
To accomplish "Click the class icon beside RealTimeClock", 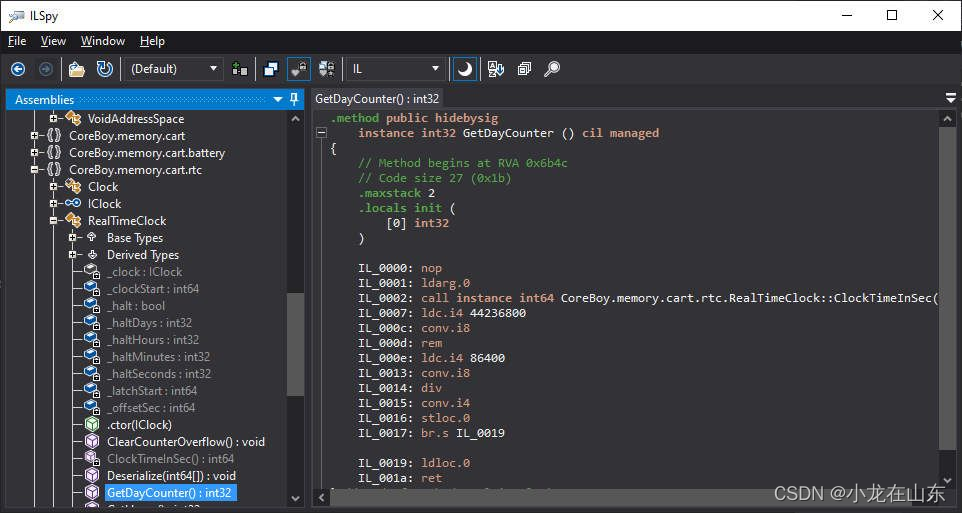I will point(73,221).
